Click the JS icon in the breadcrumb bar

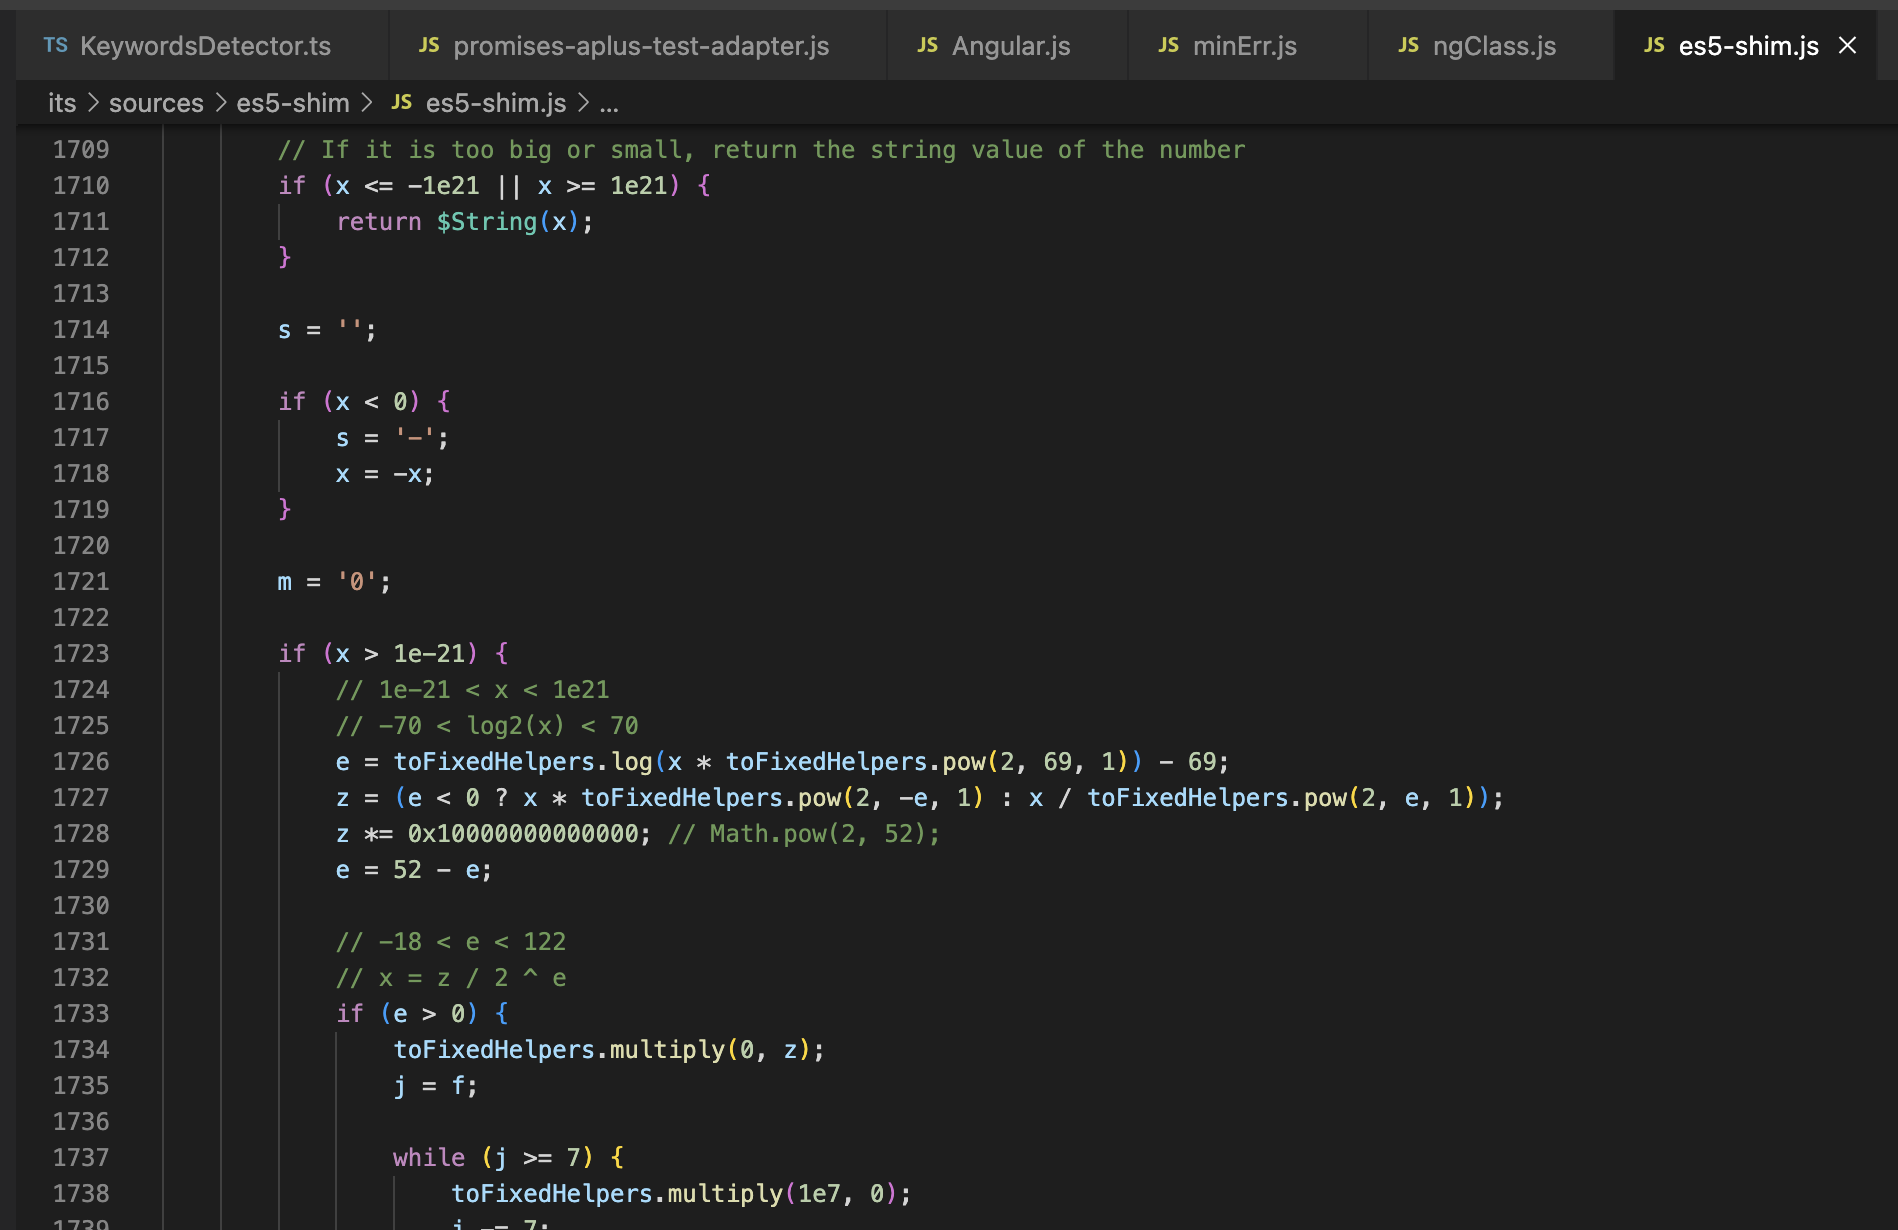pyautogui.click(x=402, y=102)
